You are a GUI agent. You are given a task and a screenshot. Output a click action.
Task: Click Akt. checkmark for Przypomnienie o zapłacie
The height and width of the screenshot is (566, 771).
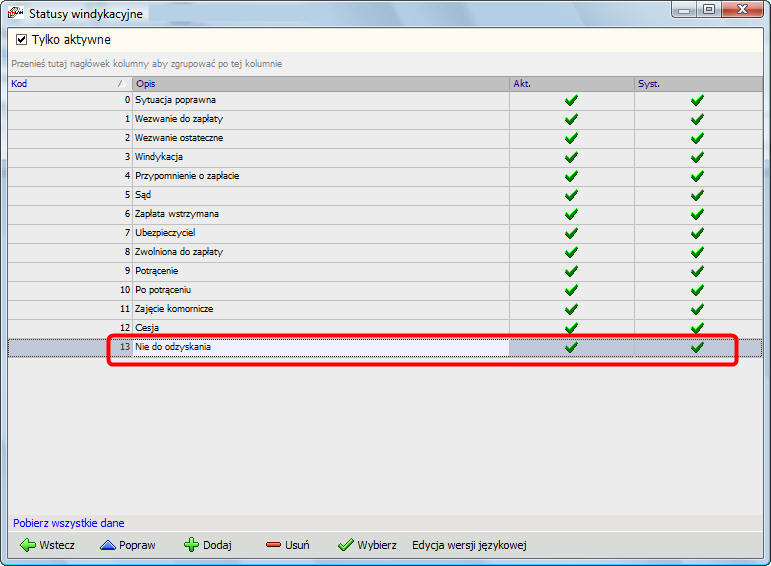571,176
